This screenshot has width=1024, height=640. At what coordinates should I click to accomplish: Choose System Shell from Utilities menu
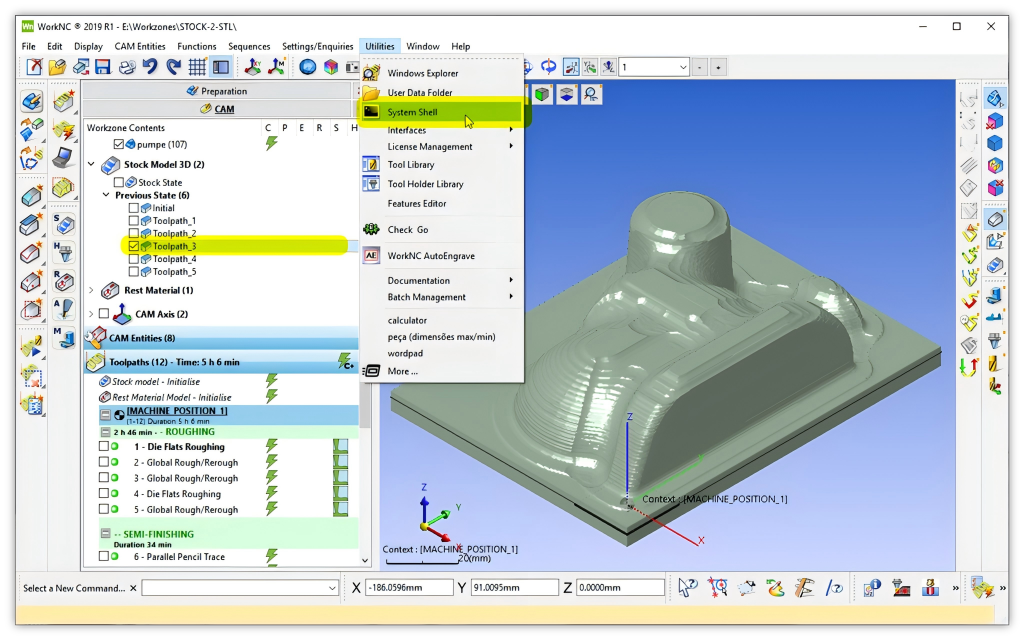coord(441,112)
